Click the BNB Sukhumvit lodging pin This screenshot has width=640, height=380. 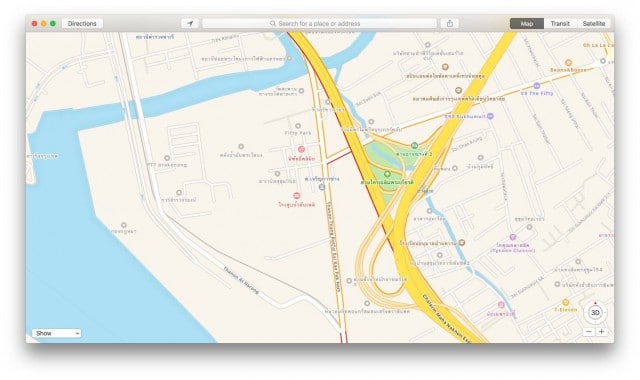tap(490, 116)
